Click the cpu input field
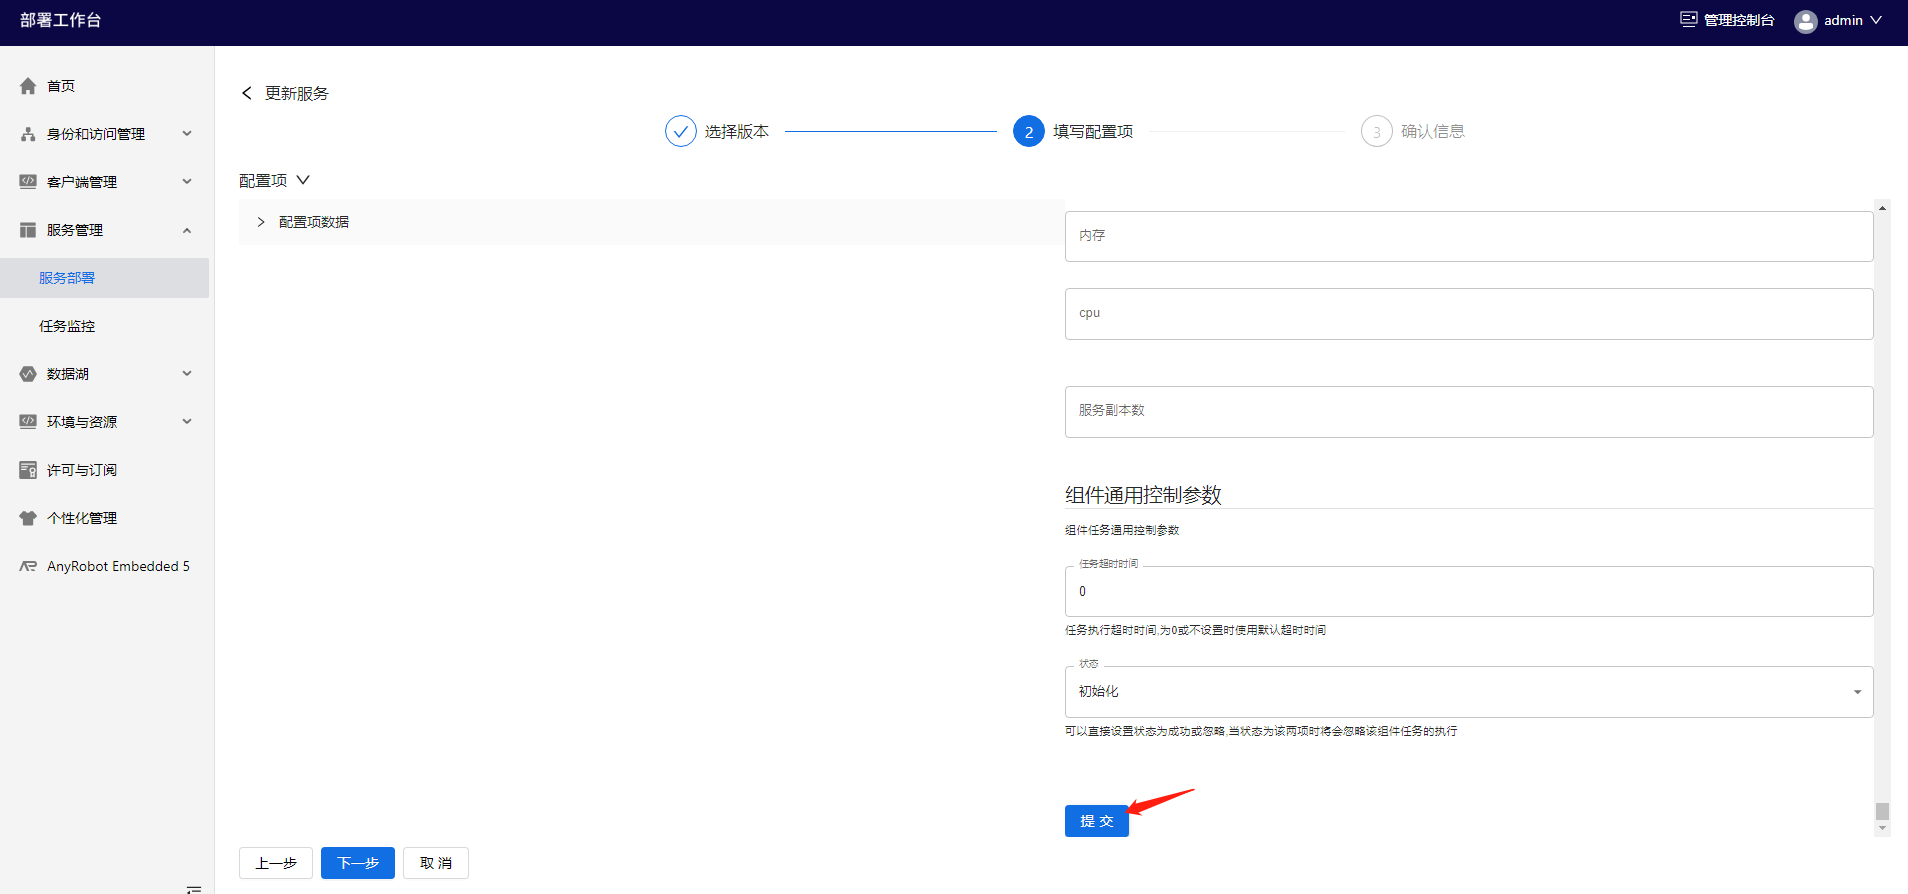This screenshot has height=894, width=1908. coord(1469,314)
